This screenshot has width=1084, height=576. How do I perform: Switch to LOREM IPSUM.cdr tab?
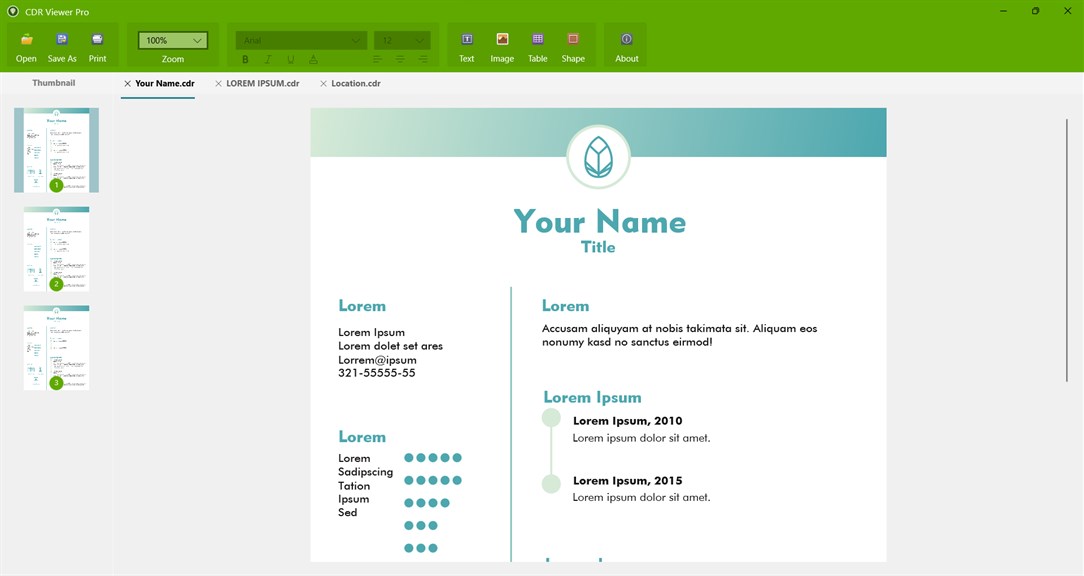coord(263,83)
